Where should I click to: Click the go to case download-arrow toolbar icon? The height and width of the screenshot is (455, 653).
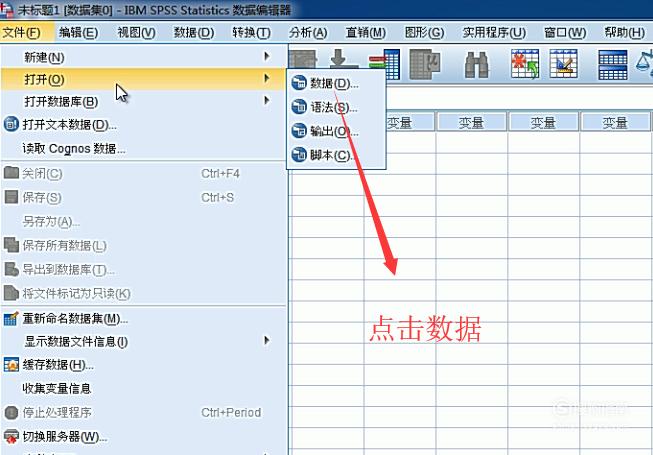tap(344, 59)
